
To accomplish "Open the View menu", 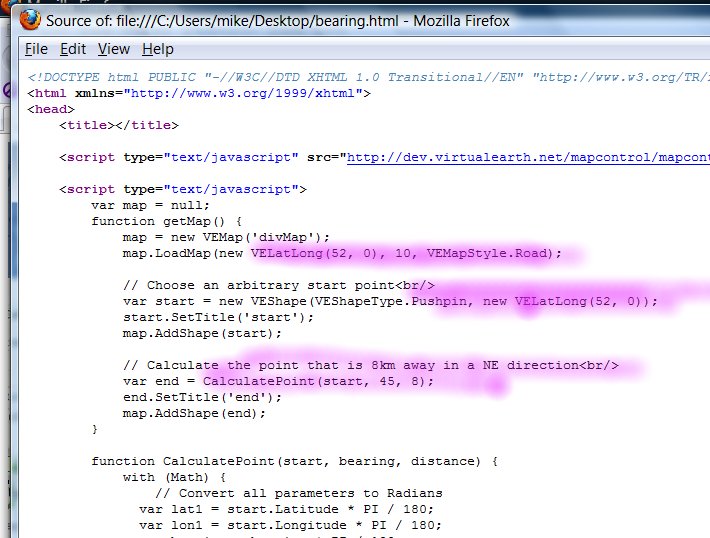I will click(114, 49).
